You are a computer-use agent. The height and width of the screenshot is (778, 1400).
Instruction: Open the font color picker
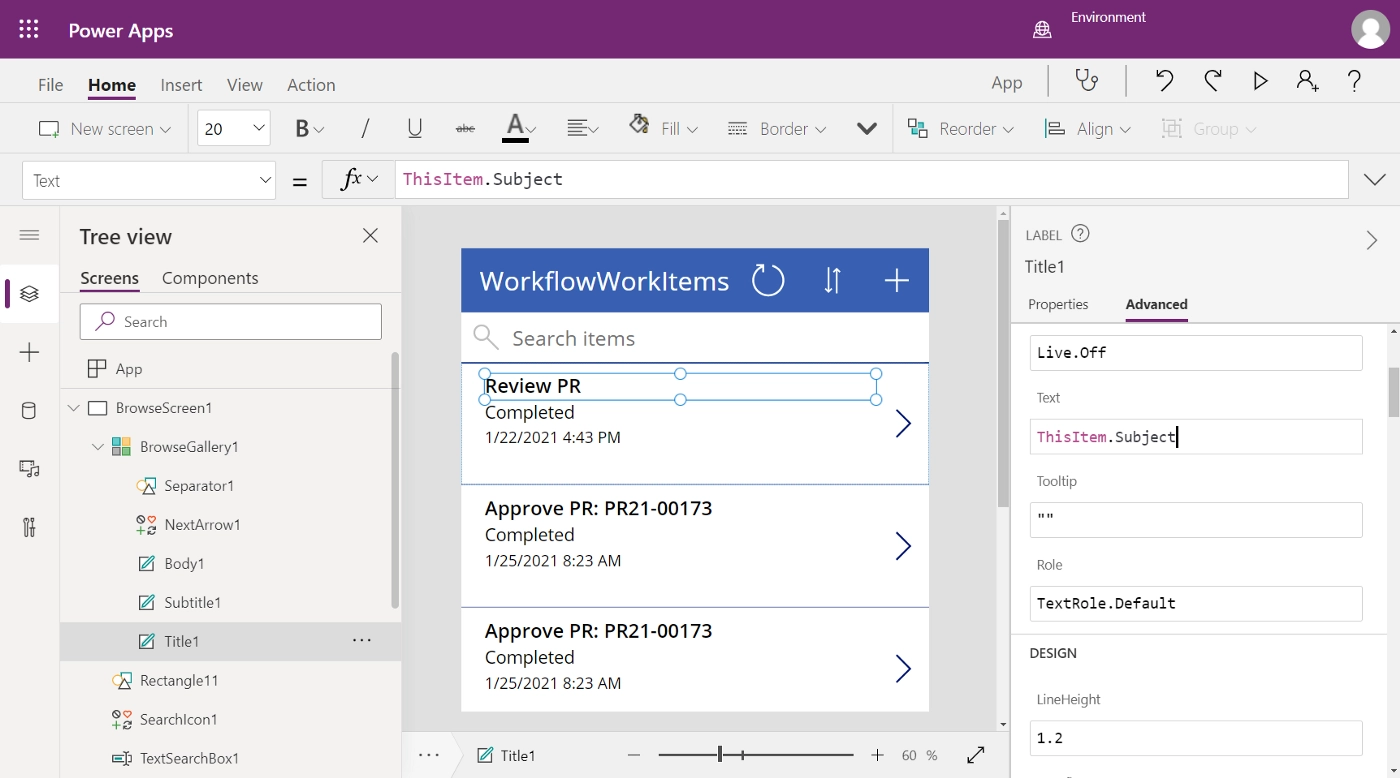(x=520, y=129)
